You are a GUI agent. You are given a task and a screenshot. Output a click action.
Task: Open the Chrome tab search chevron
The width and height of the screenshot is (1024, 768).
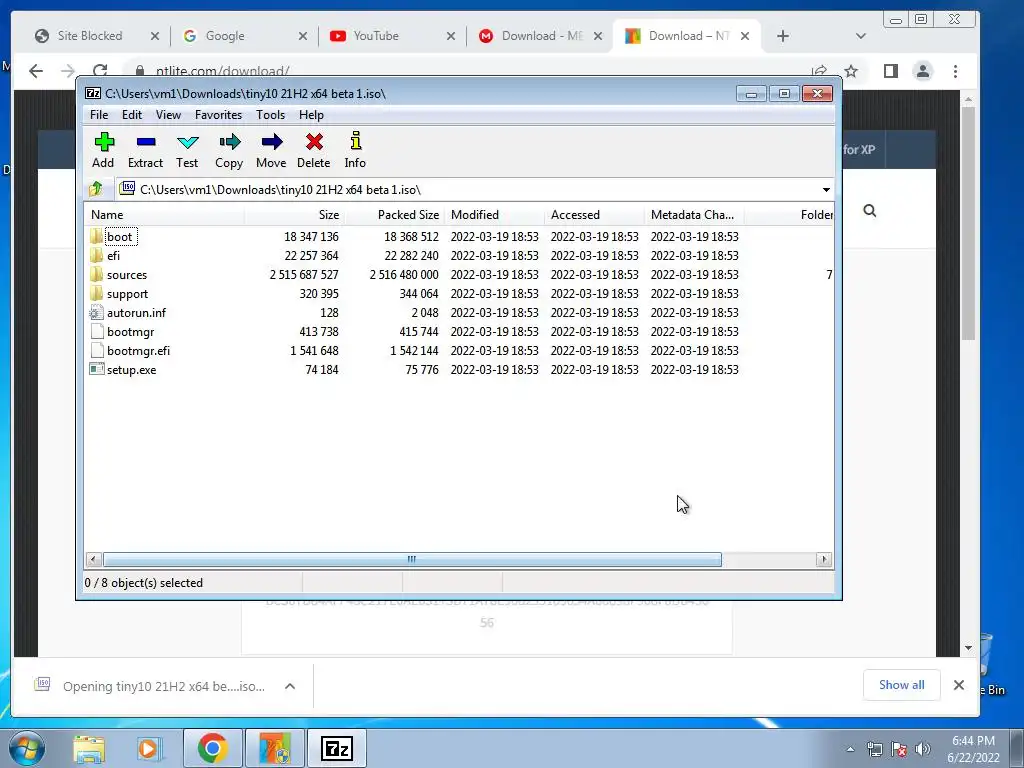coord(861,36)
